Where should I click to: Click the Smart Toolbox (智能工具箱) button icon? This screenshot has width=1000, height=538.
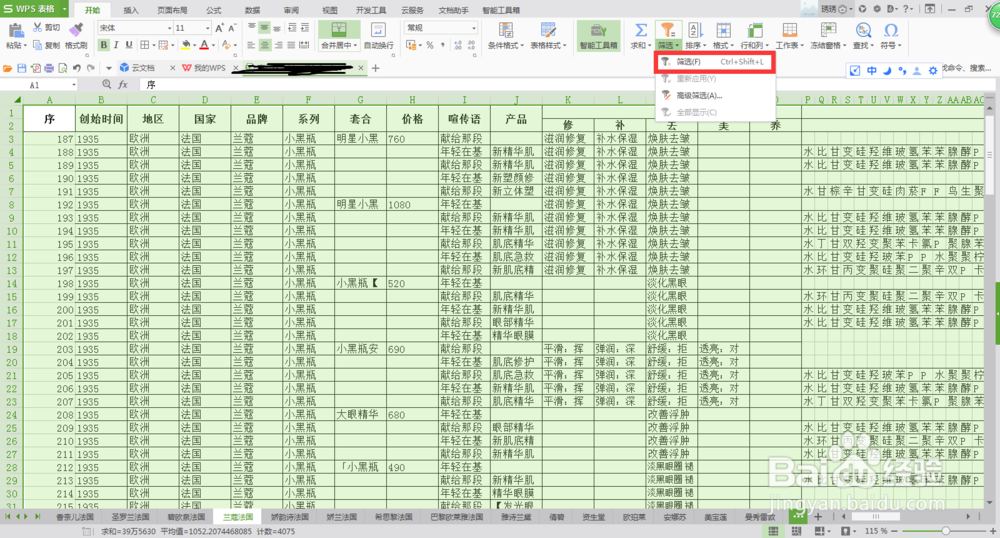click(x=598, y=31)
